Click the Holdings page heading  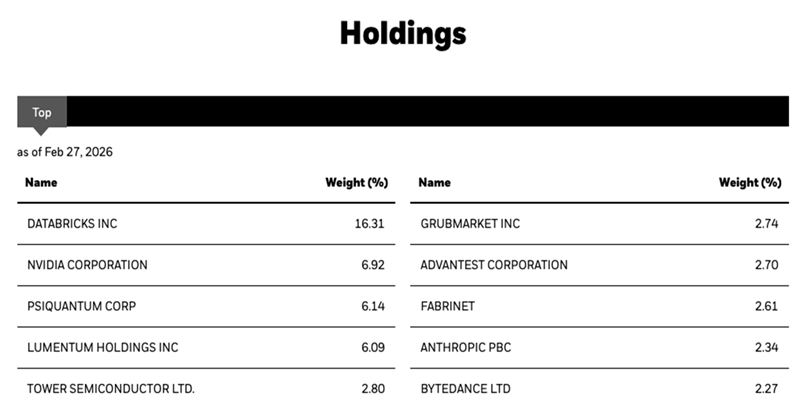402,34
